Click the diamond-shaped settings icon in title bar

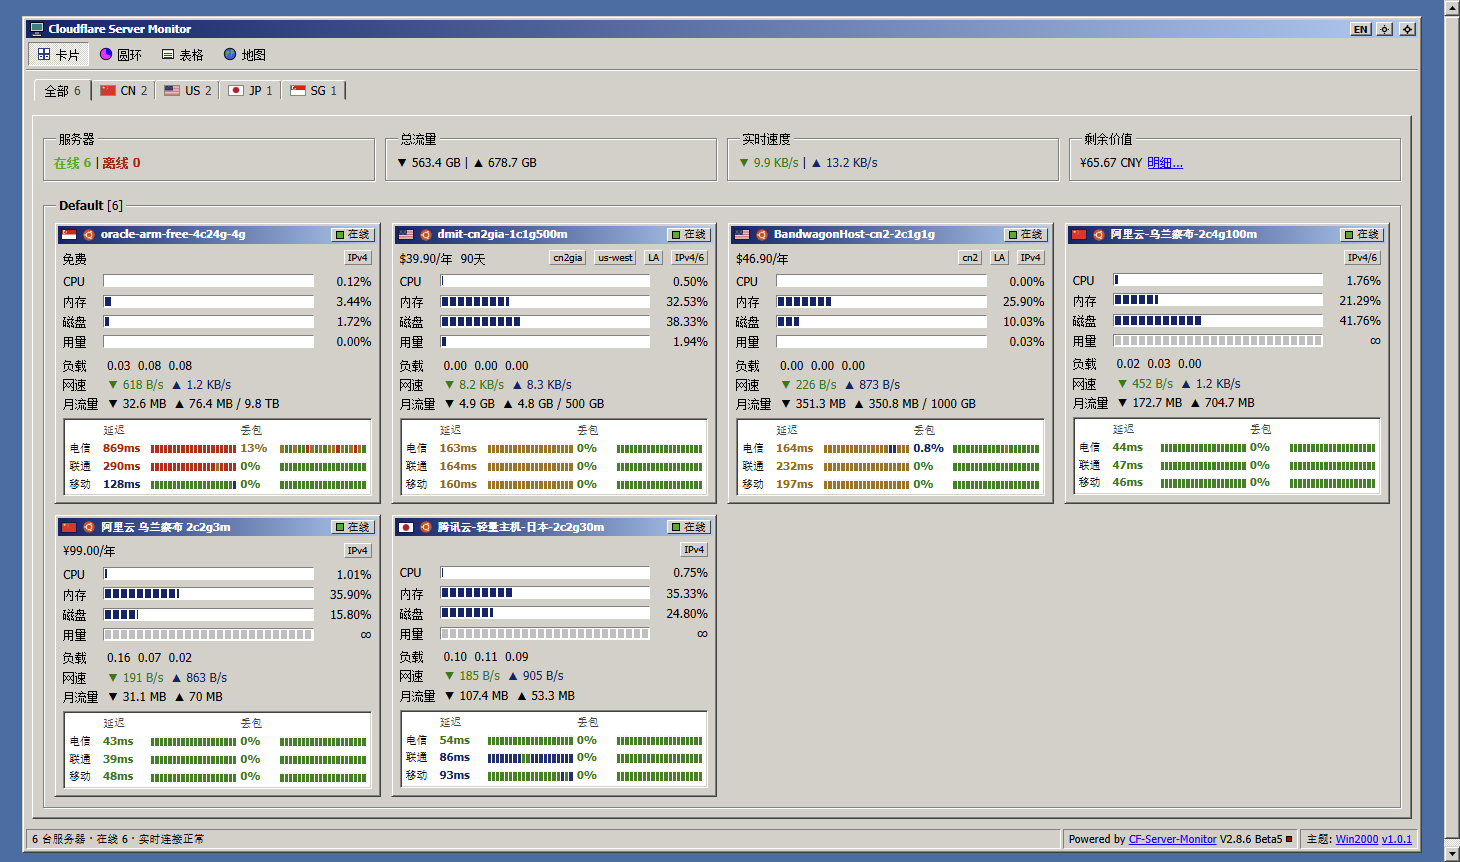click(x=1407, y=29)
